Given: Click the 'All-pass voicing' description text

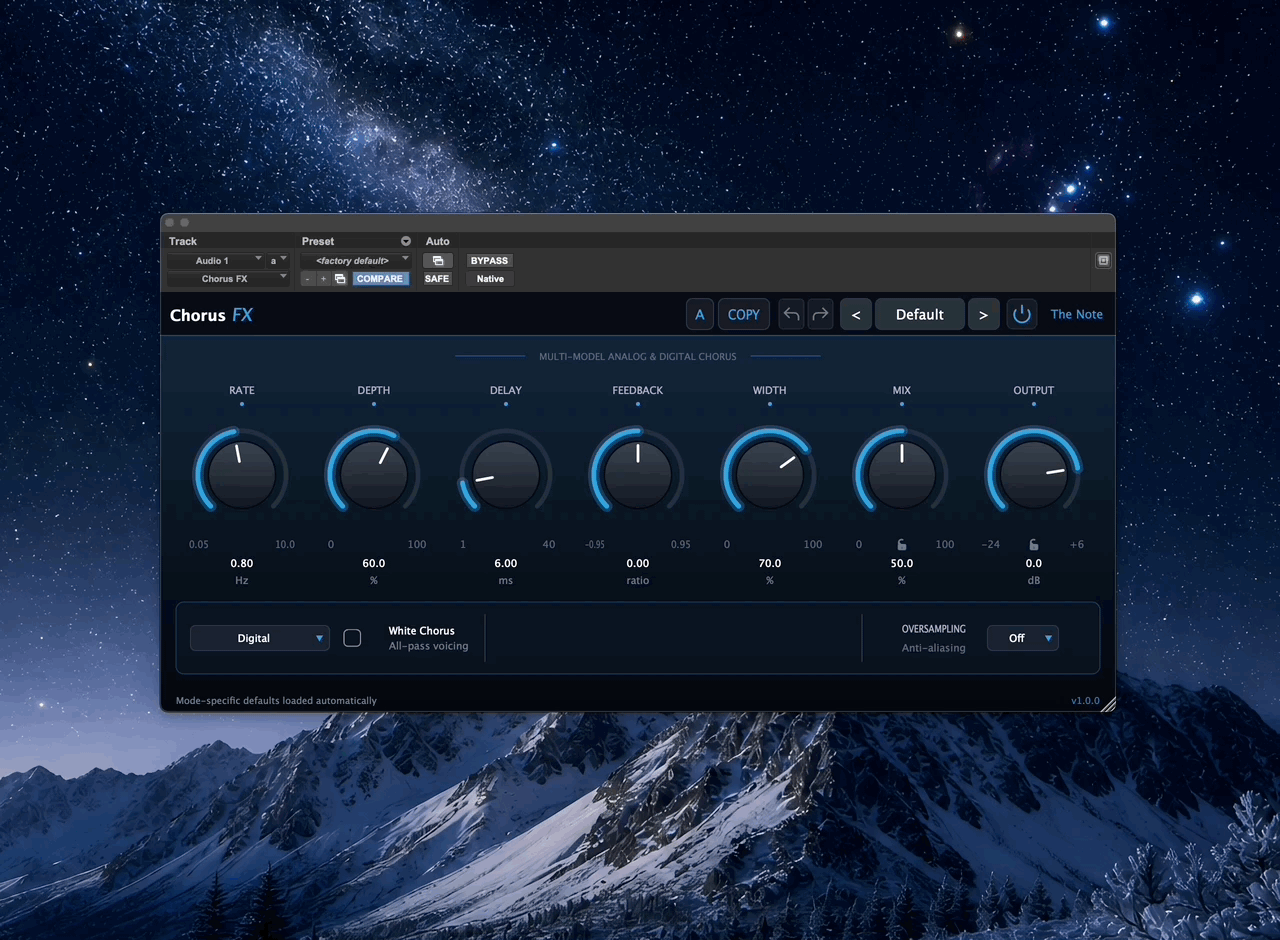Looking at the screenshot, I should [428, 646].
